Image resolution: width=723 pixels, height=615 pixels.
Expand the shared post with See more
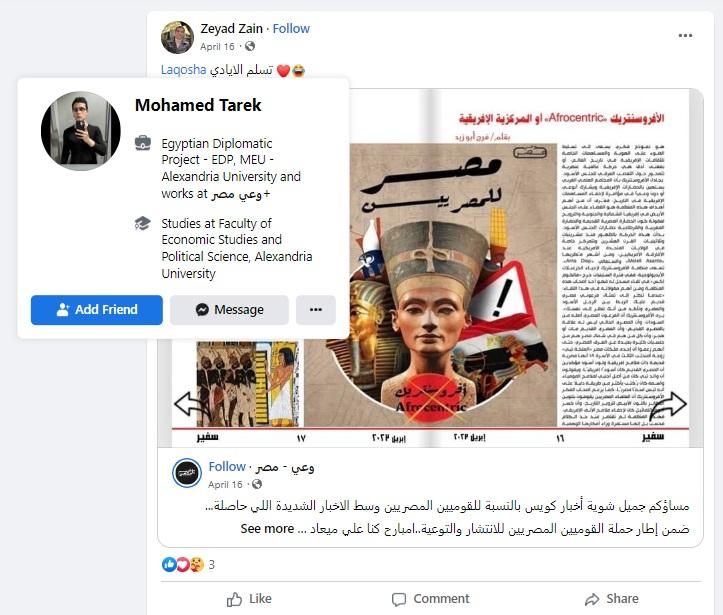[267, 528]
